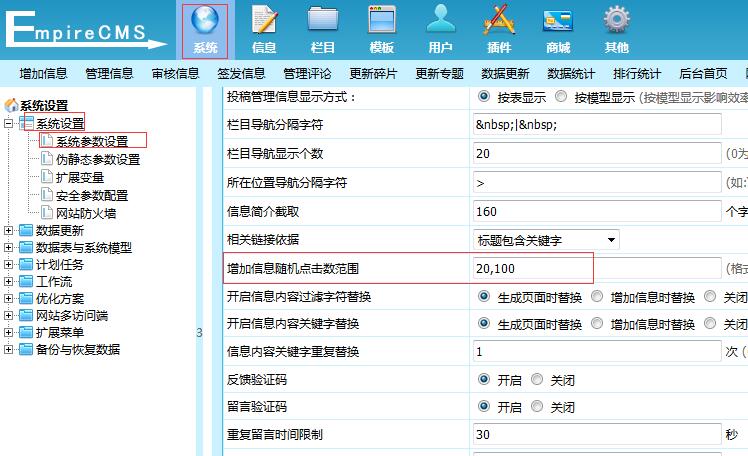Open 网站防火墙 in the sidebar
This screenshot has width=748, height=456.
pos(85,212)
